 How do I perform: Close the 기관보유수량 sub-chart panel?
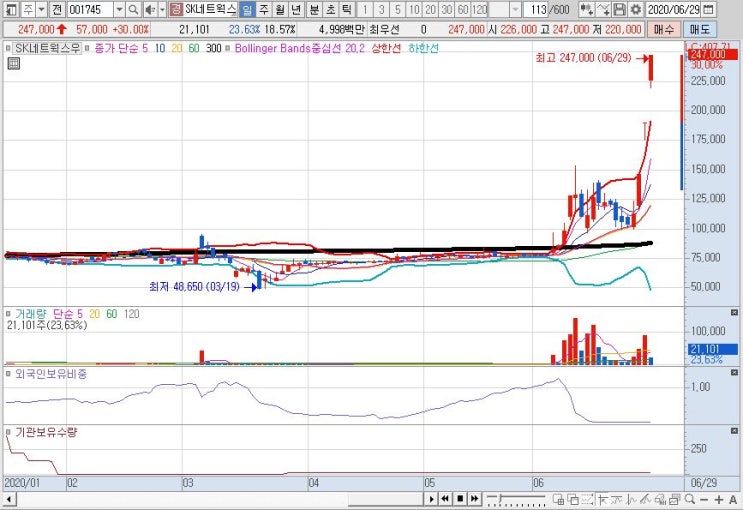click(x=734, y=431)
